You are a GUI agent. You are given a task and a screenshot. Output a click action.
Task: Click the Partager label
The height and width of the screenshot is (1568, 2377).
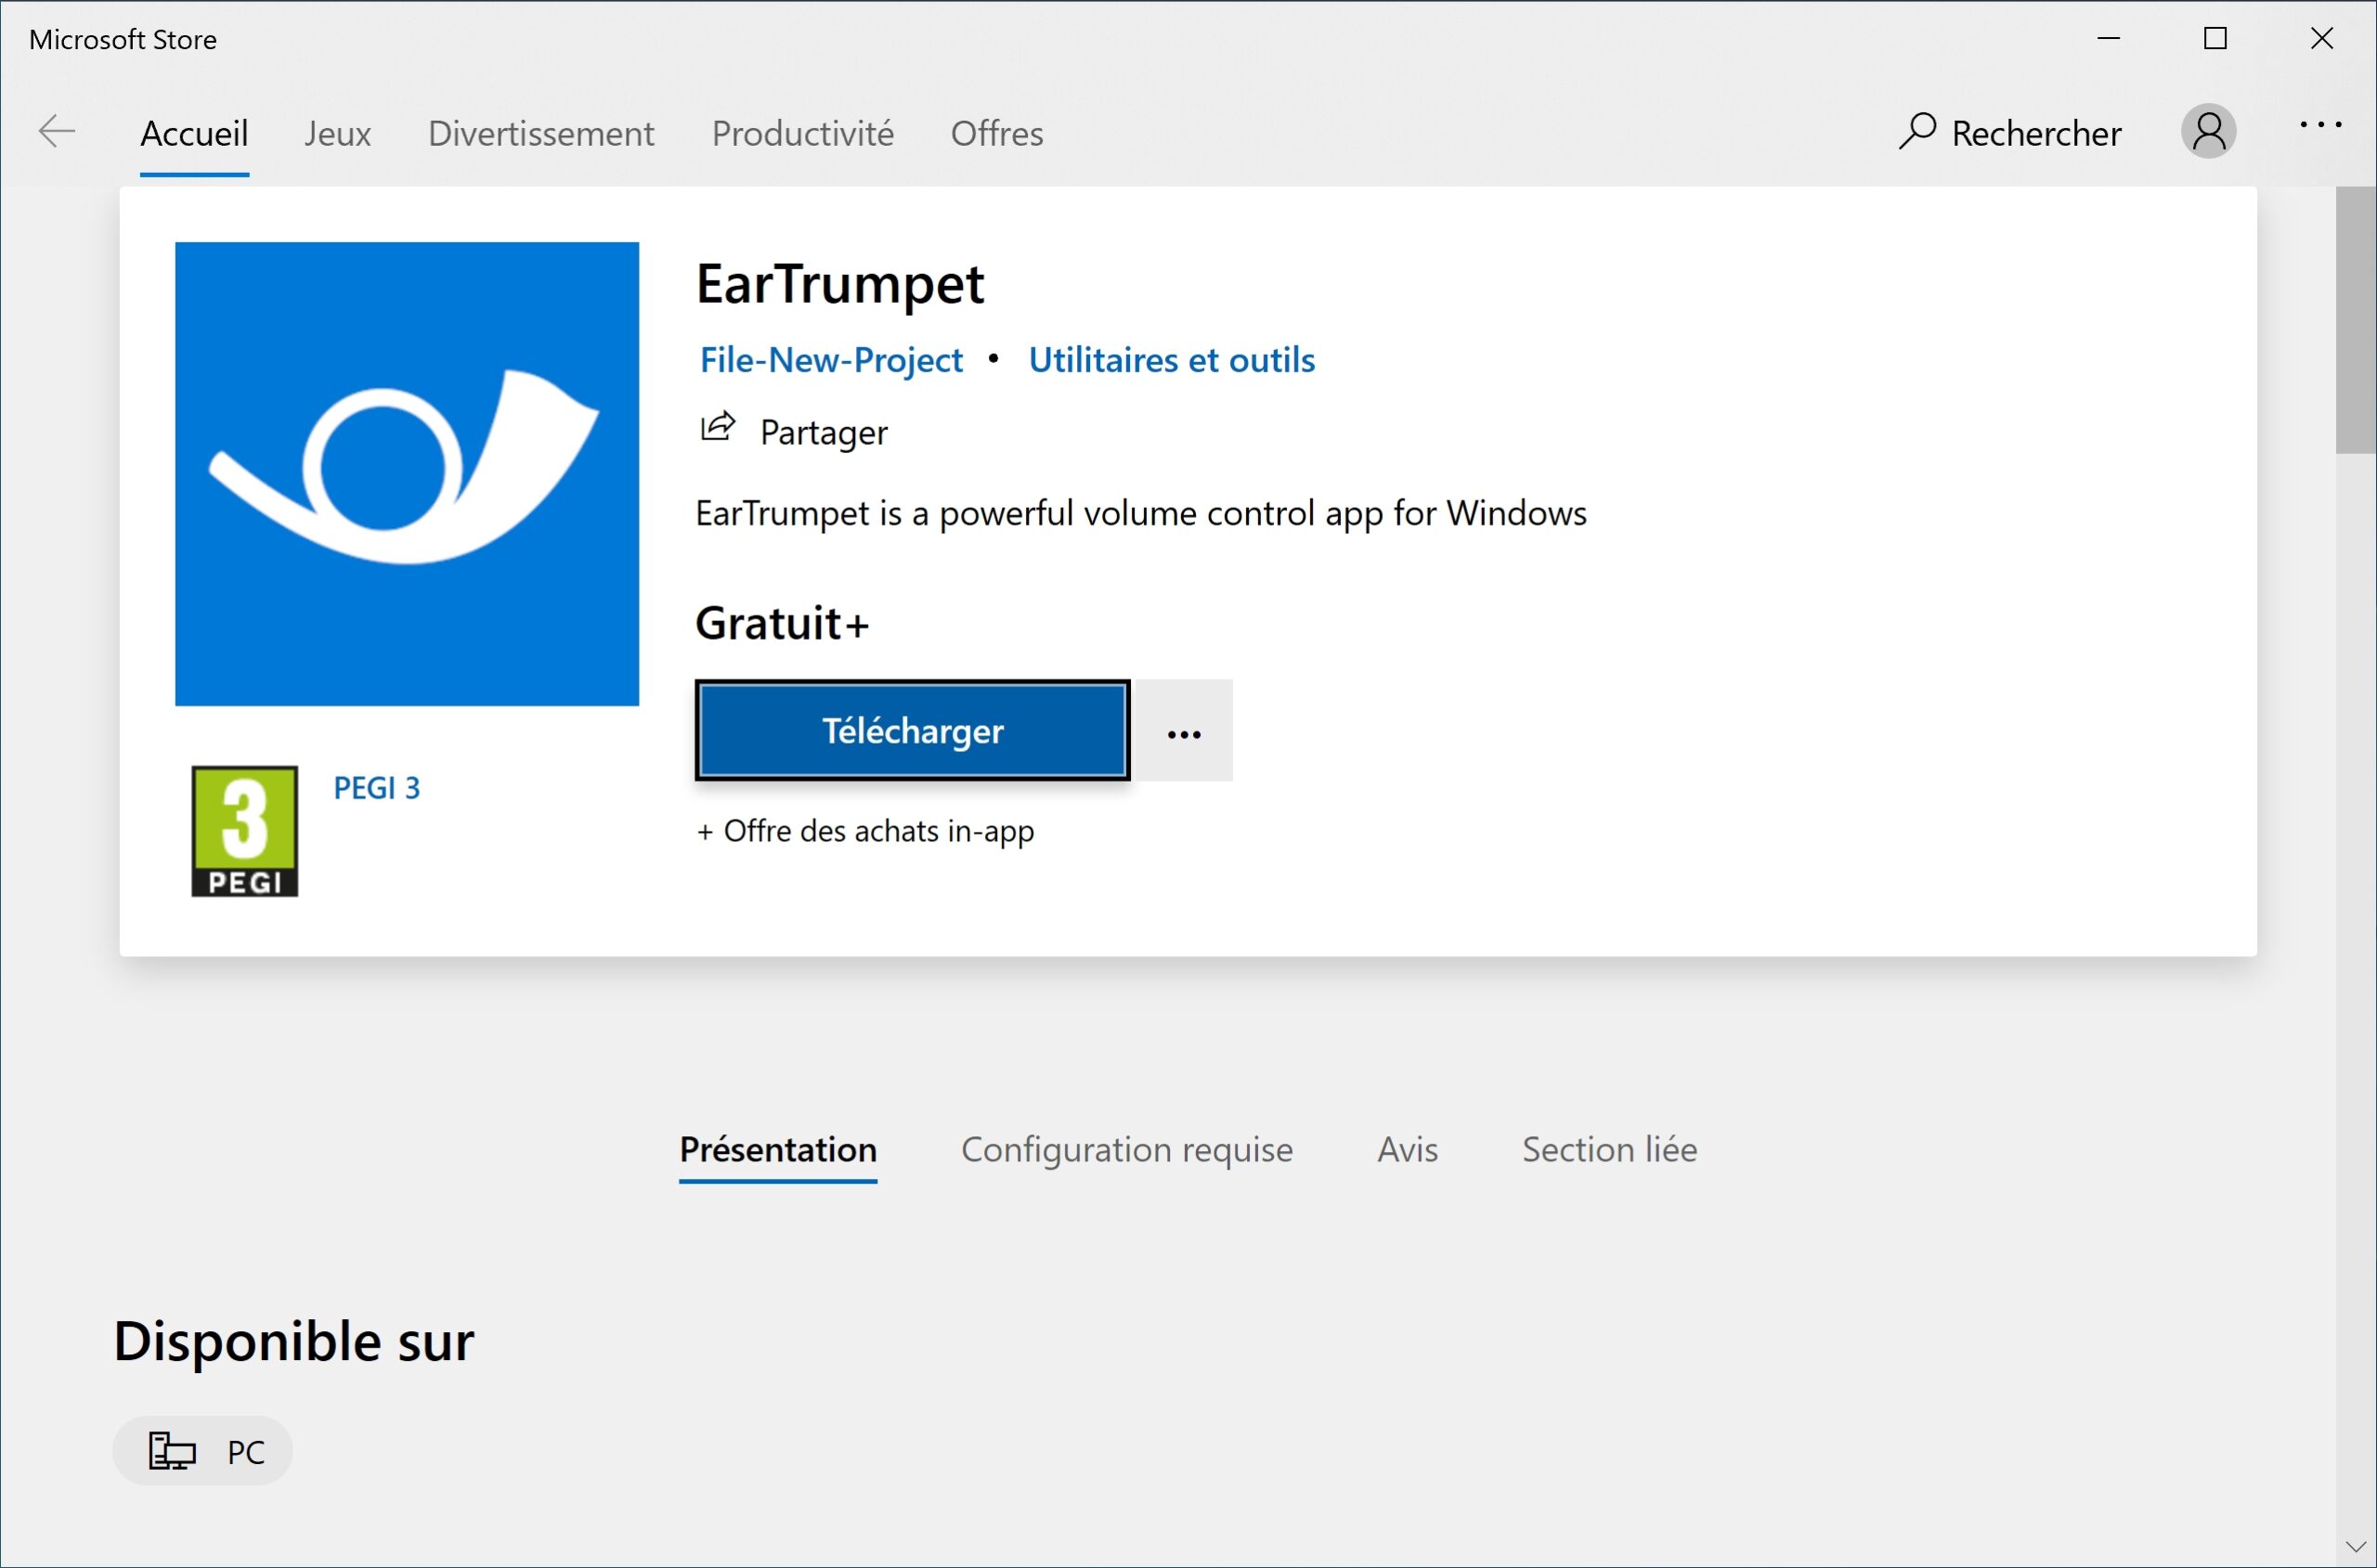point(824,433)
